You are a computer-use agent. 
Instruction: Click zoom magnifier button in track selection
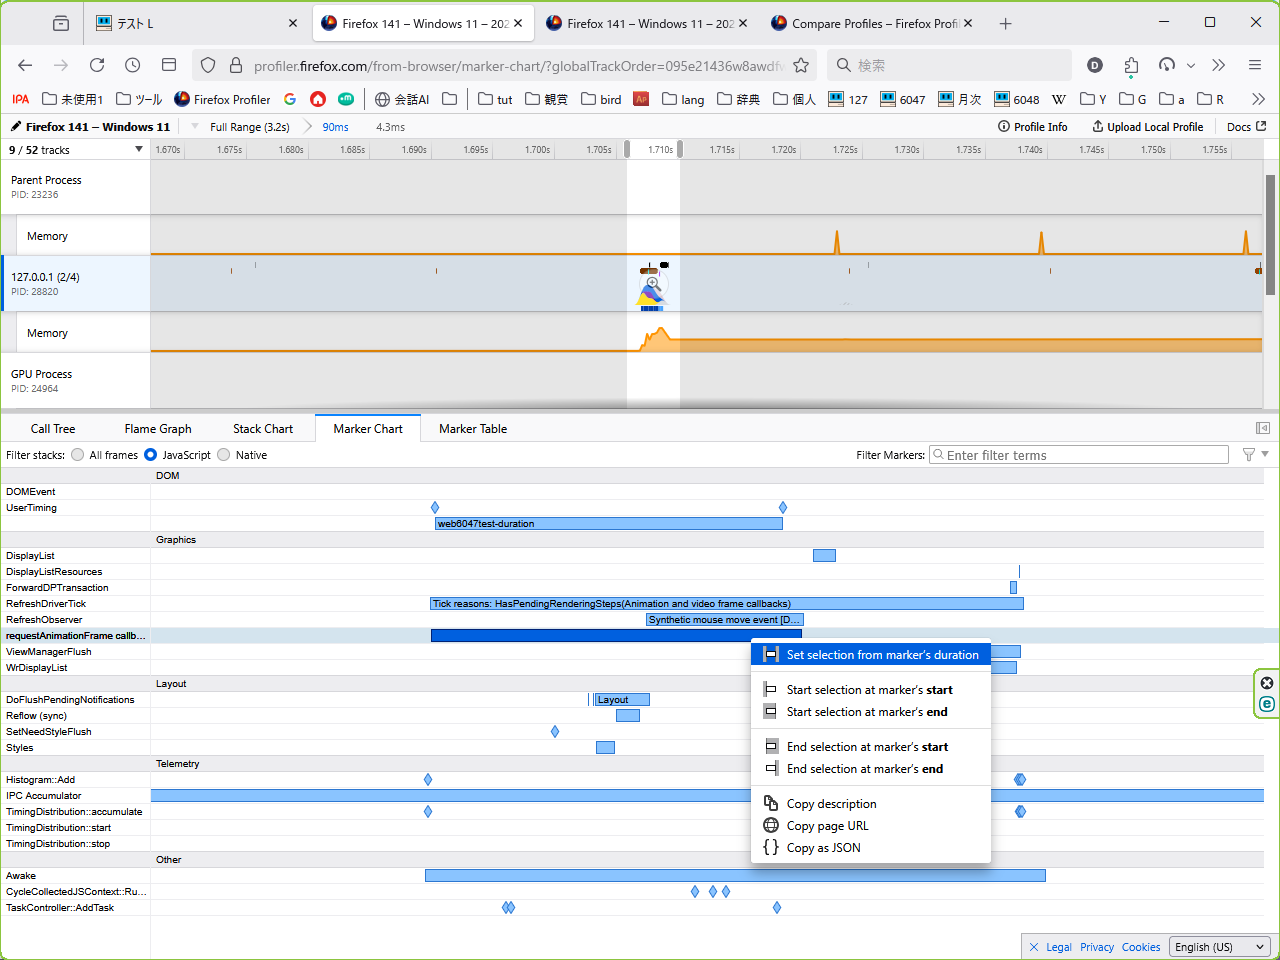pos(653,283)
